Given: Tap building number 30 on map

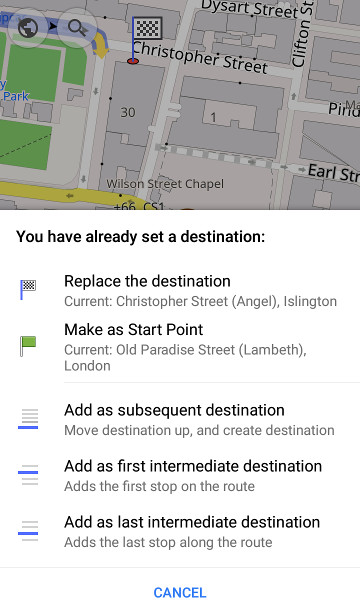Looking at the screenshot, I should coord(128,112).
